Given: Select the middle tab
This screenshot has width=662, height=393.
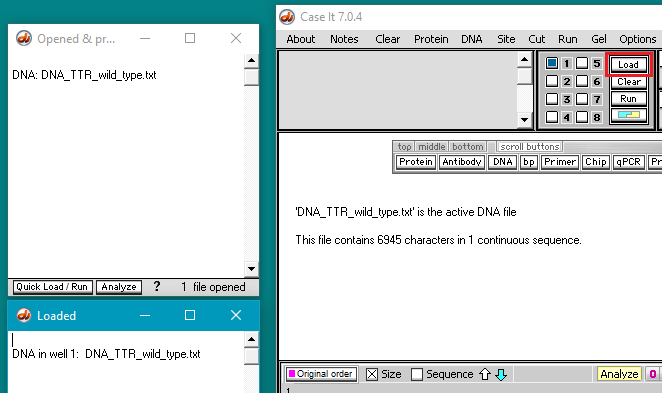Looking at the screenshot, I should [431, 146].
